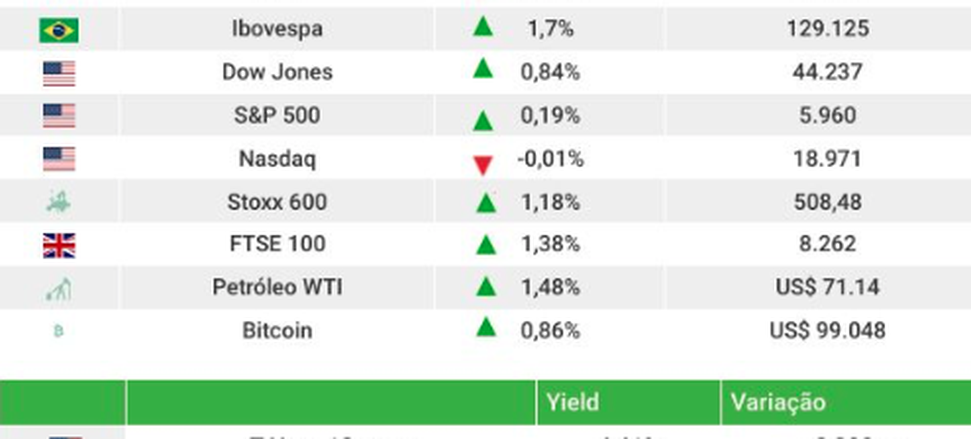Click the Europe map icon beside Stoxx 600

point(59,202)
